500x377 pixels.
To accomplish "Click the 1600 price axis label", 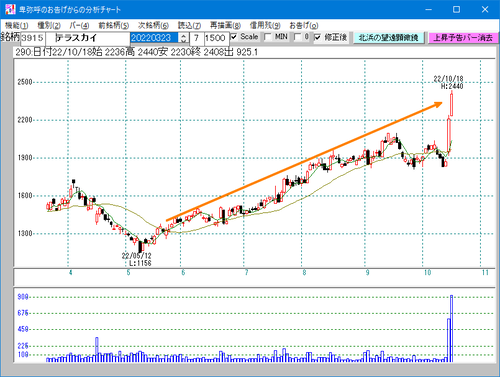I will pos(25,196).
